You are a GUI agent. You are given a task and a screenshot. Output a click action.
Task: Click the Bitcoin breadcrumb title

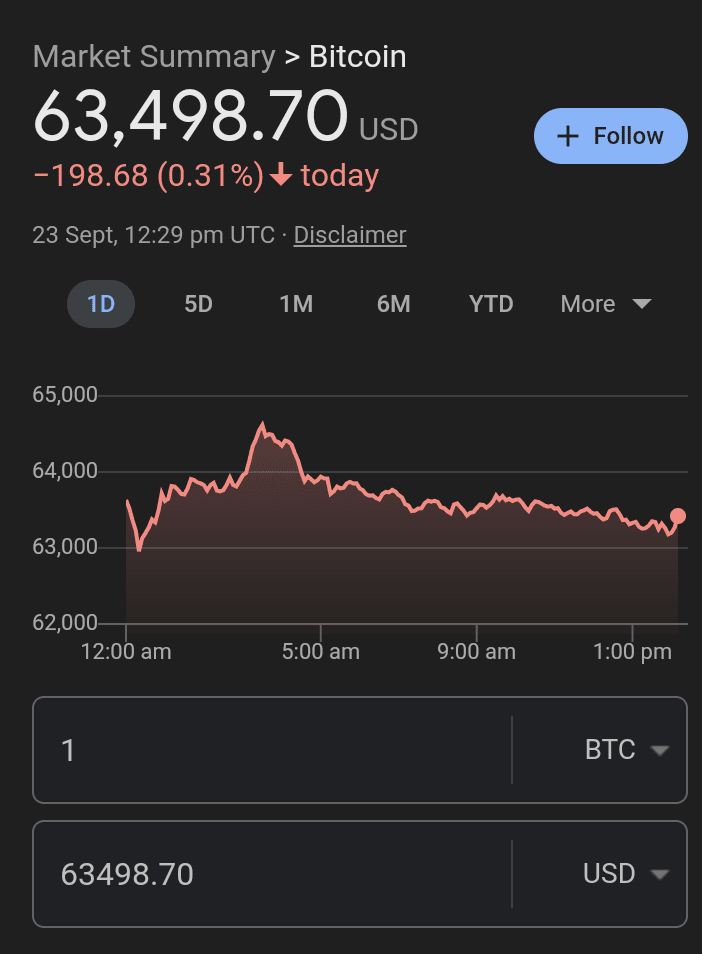[x=358, y=57]
